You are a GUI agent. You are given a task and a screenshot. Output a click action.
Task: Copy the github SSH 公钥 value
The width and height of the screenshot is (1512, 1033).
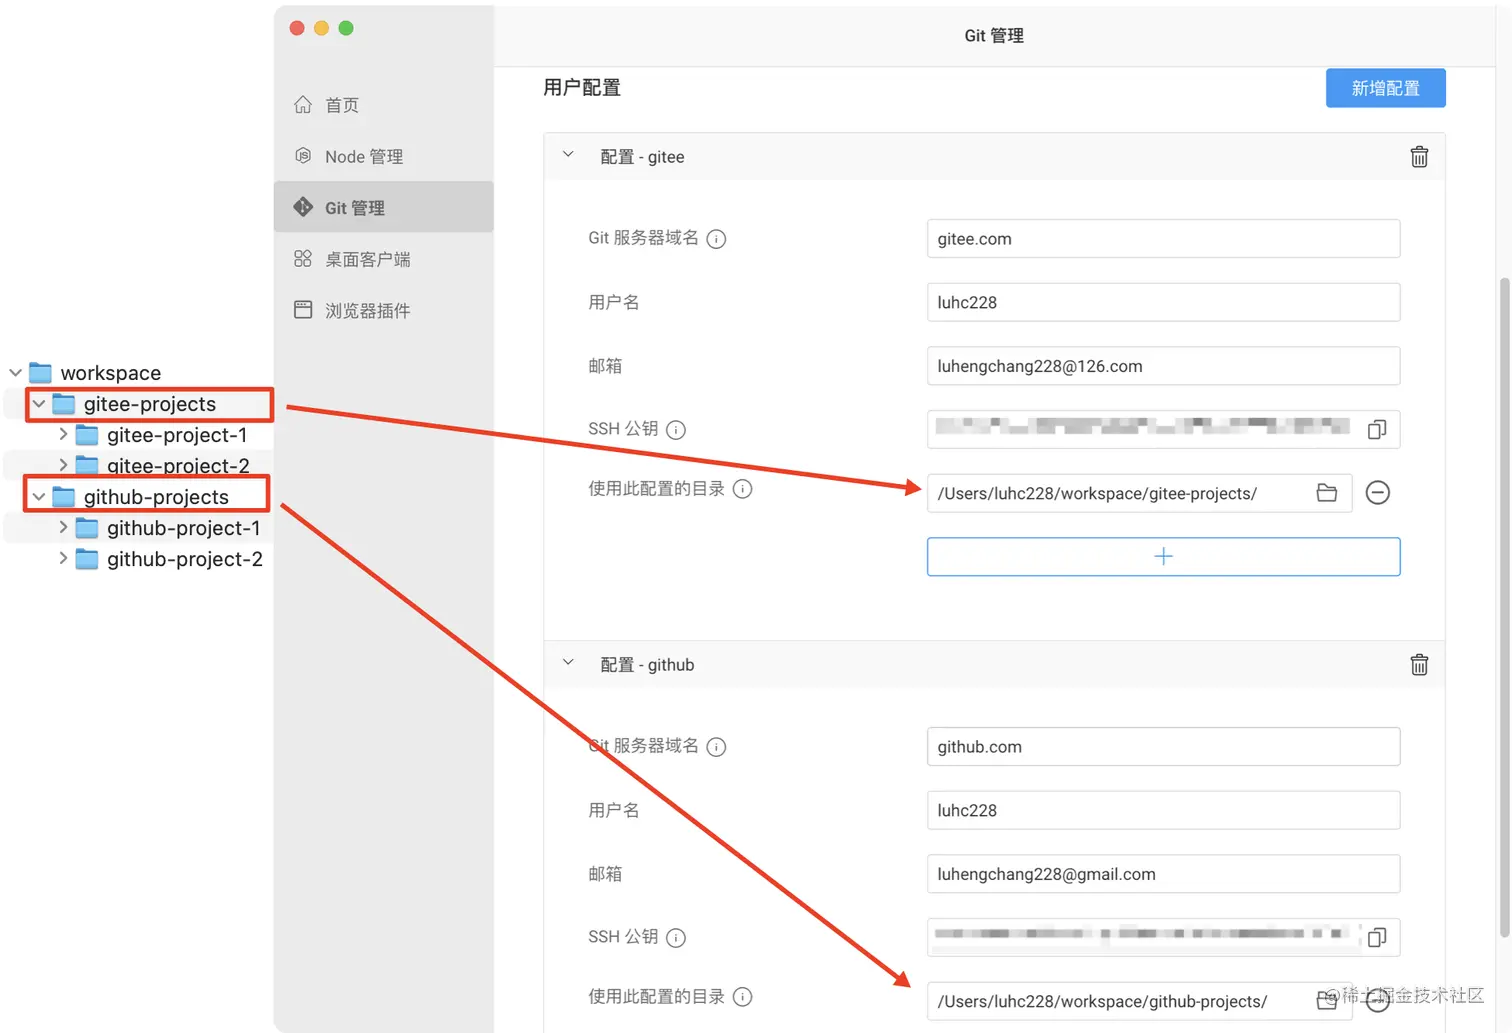[x=1377, y=937]
